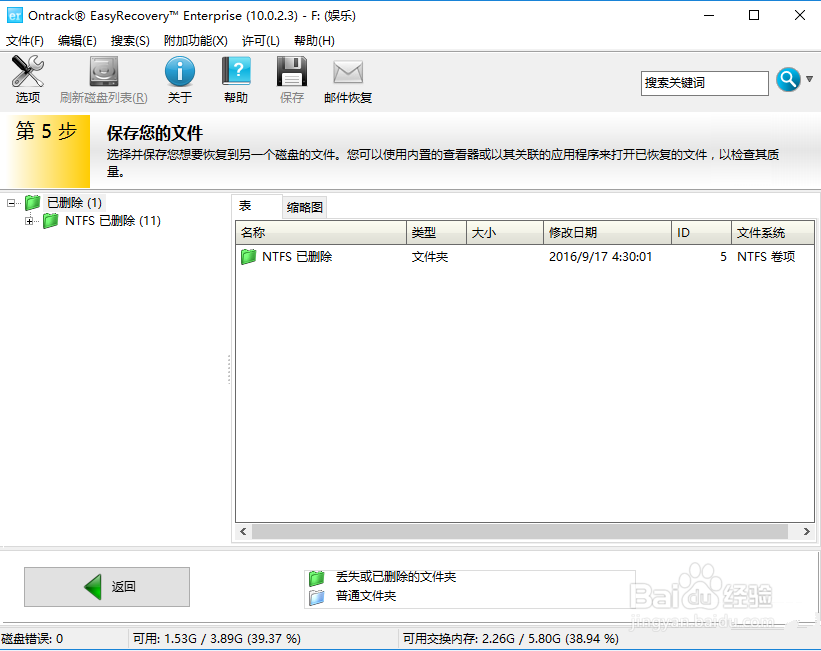This screenshot has height=651, width=821.
Task: Sort by the 文件系统 column header
Action: 772,233
